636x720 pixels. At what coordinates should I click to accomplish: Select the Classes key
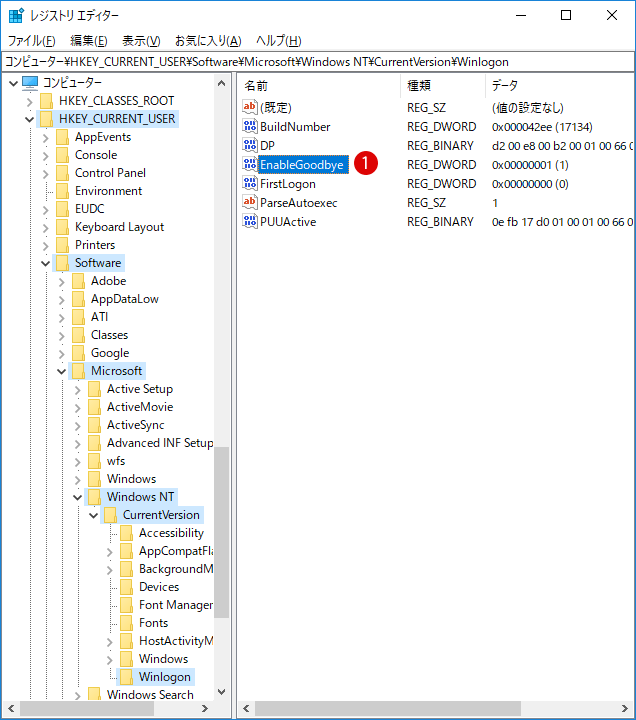click(x=109, y=335)
